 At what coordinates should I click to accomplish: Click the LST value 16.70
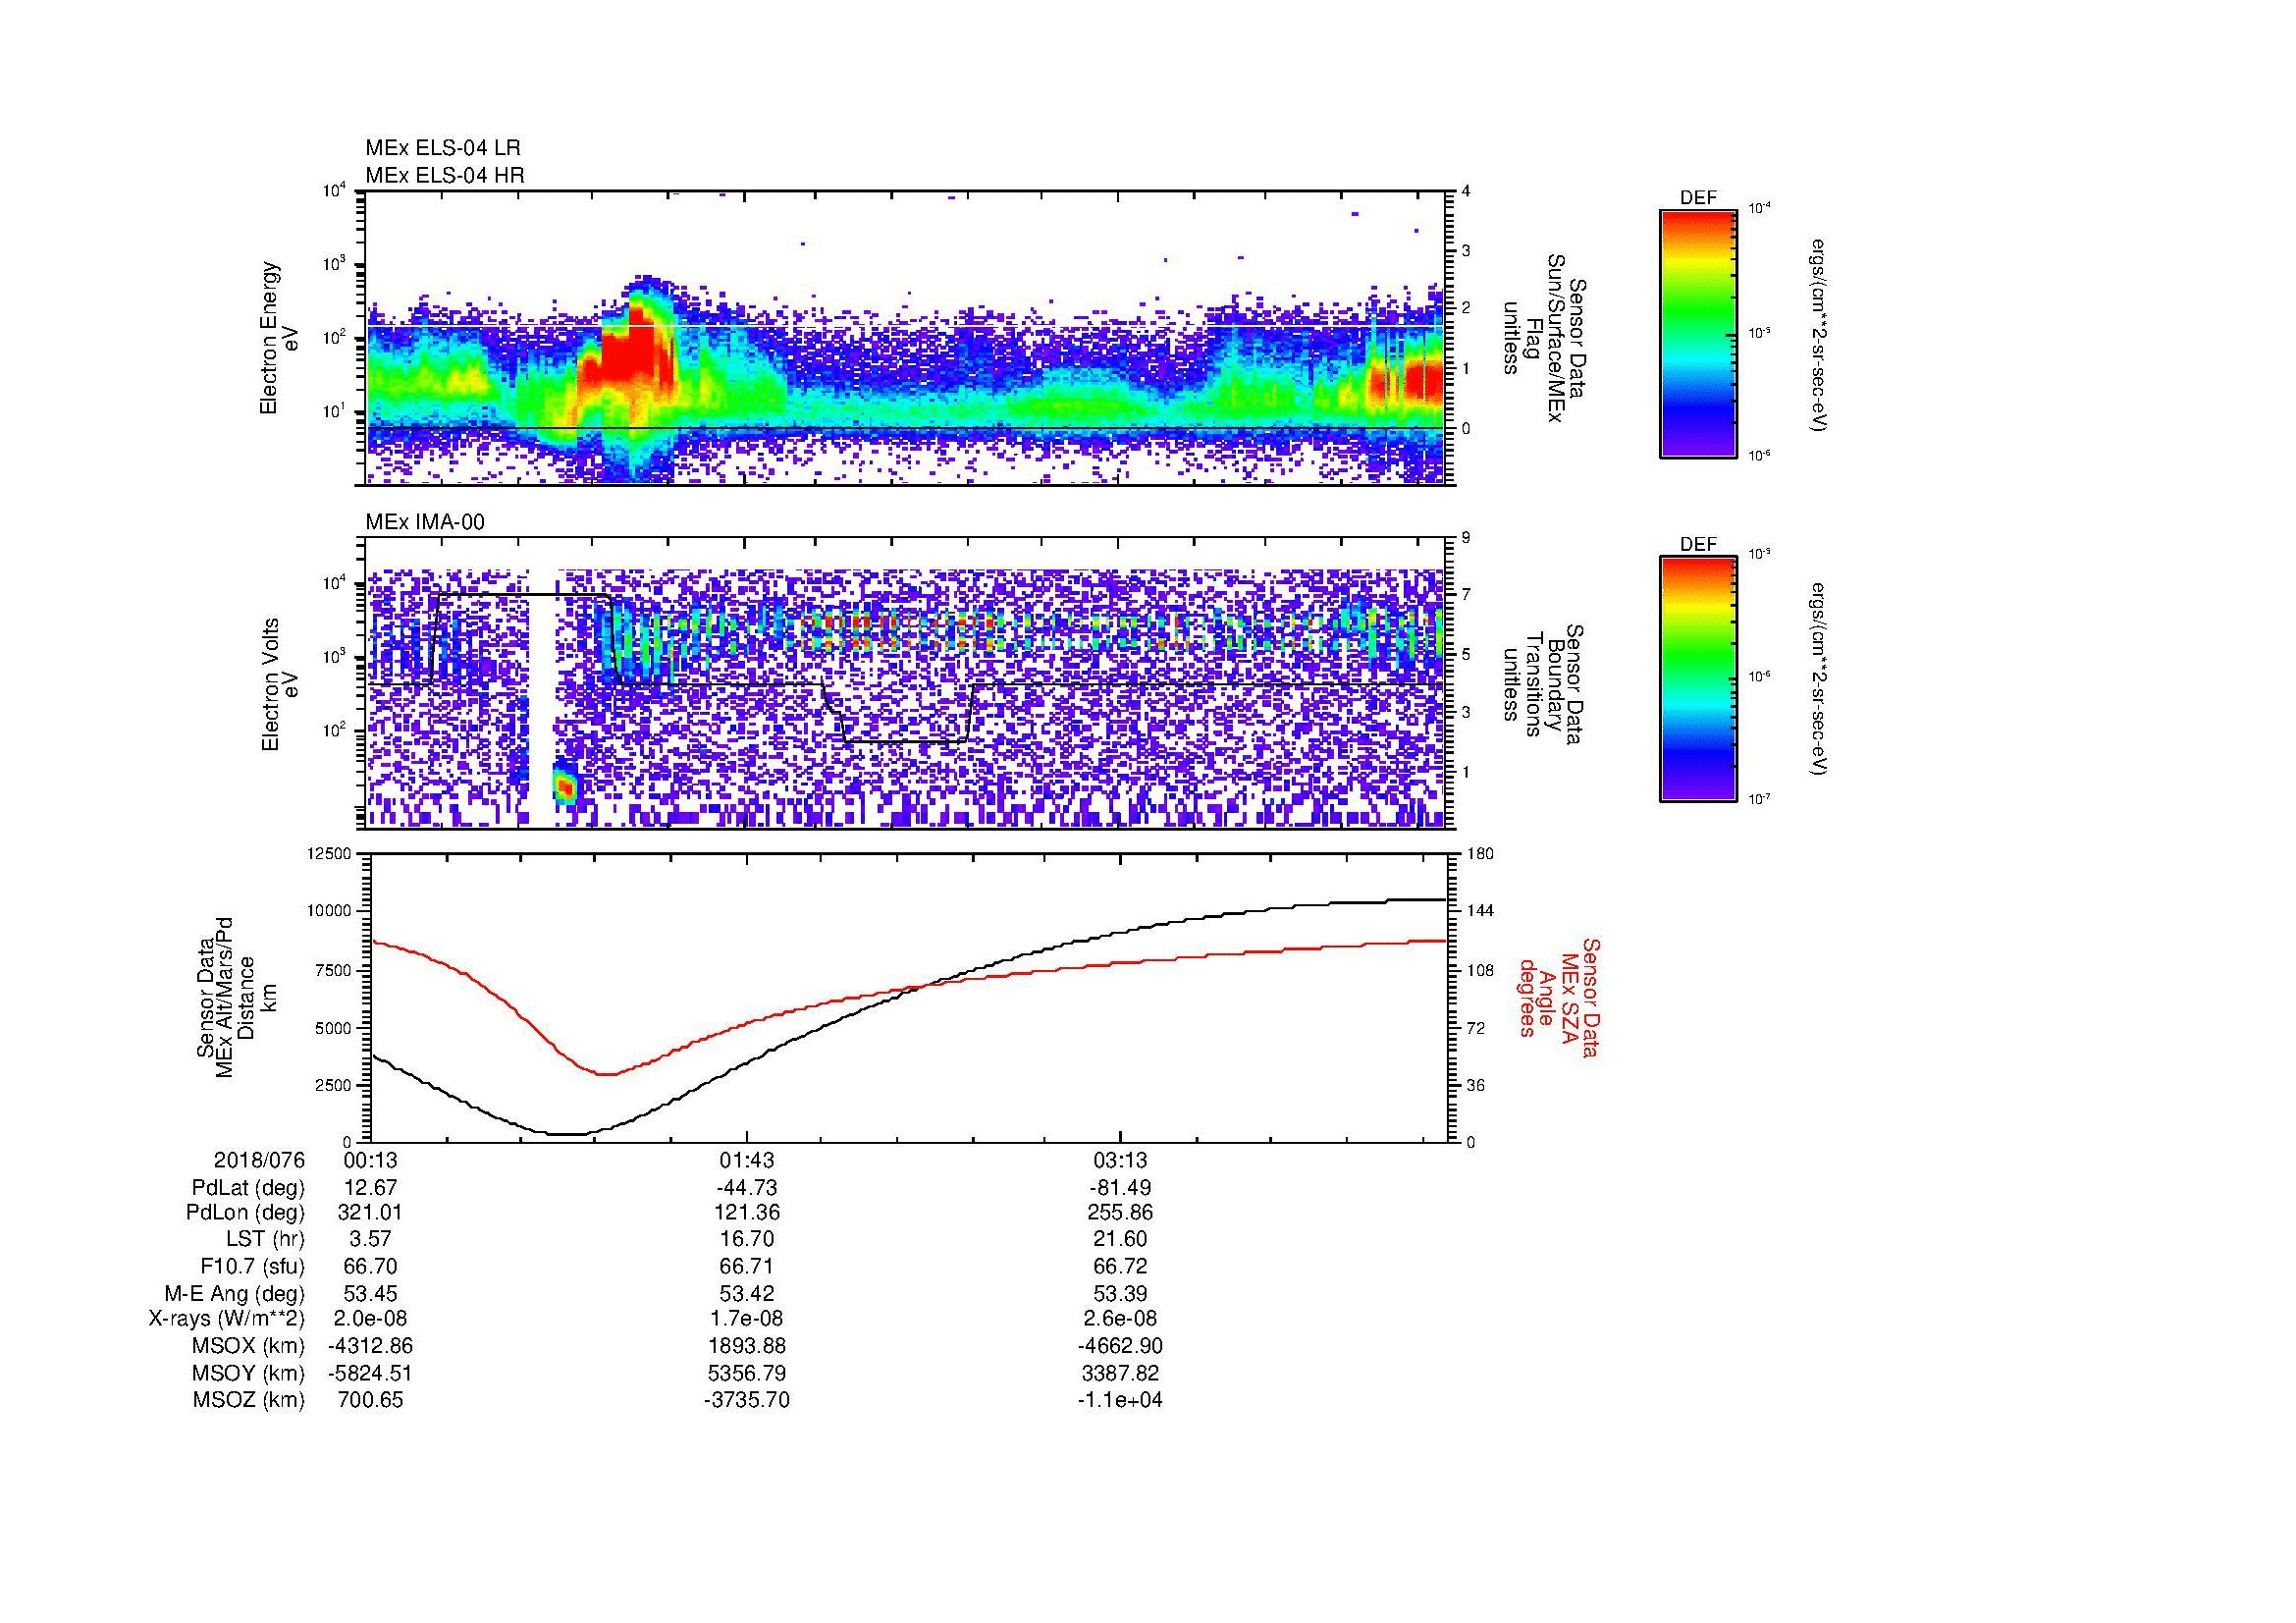746,1239
